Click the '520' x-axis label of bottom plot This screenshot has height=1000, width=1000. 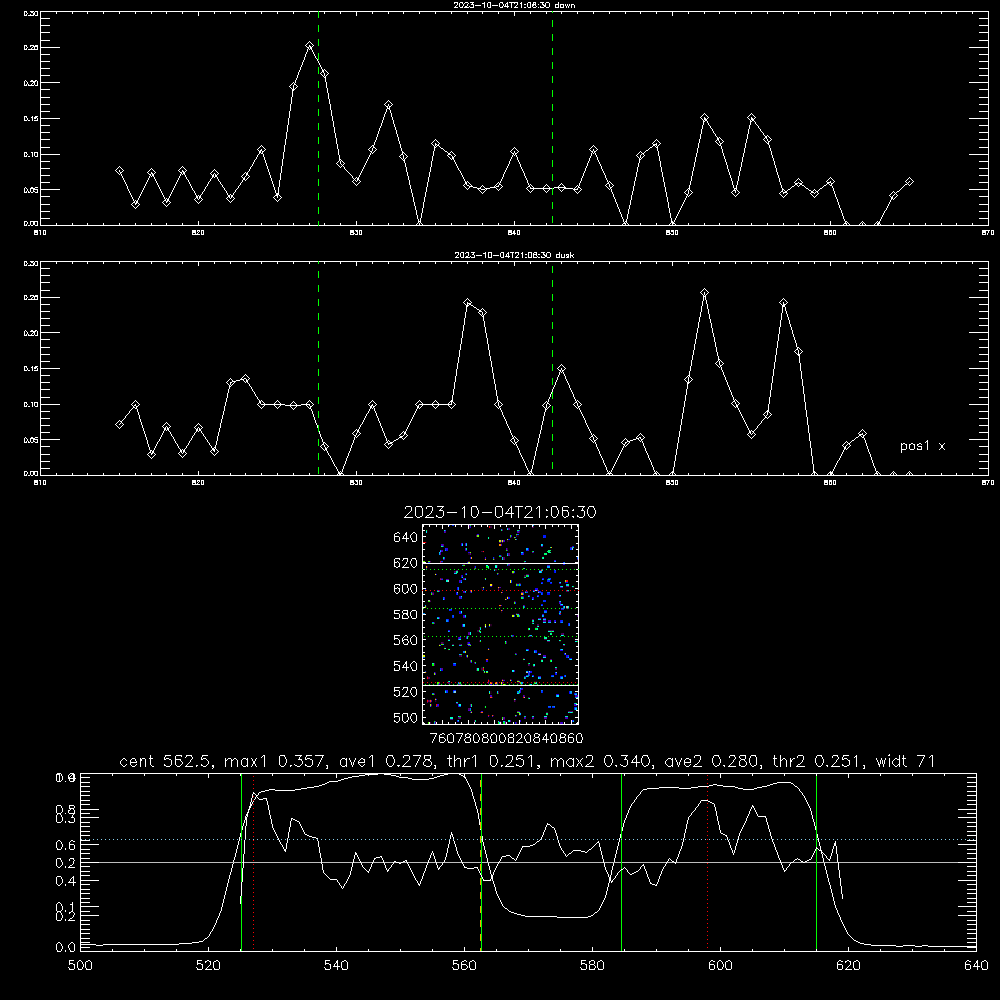pyautogui.click(x=208, y=966)
